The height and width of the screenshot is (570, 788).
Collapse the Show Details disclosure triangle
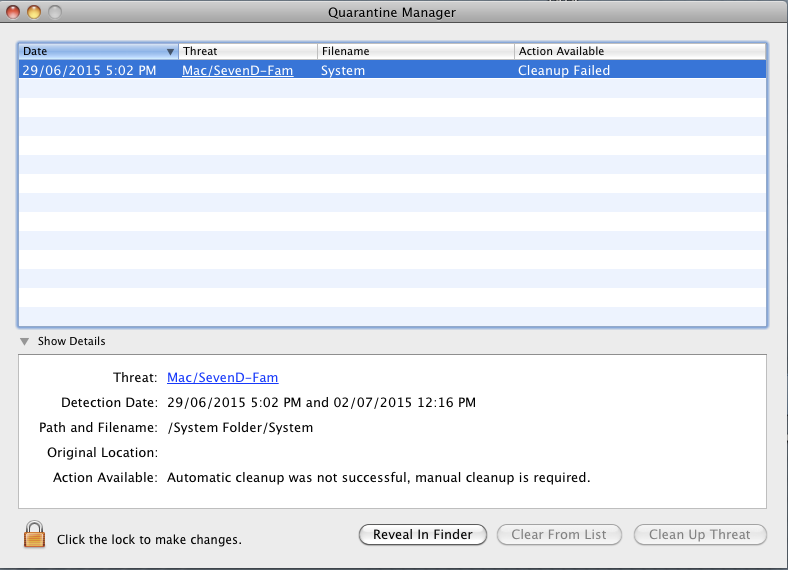tap(24, 341)
